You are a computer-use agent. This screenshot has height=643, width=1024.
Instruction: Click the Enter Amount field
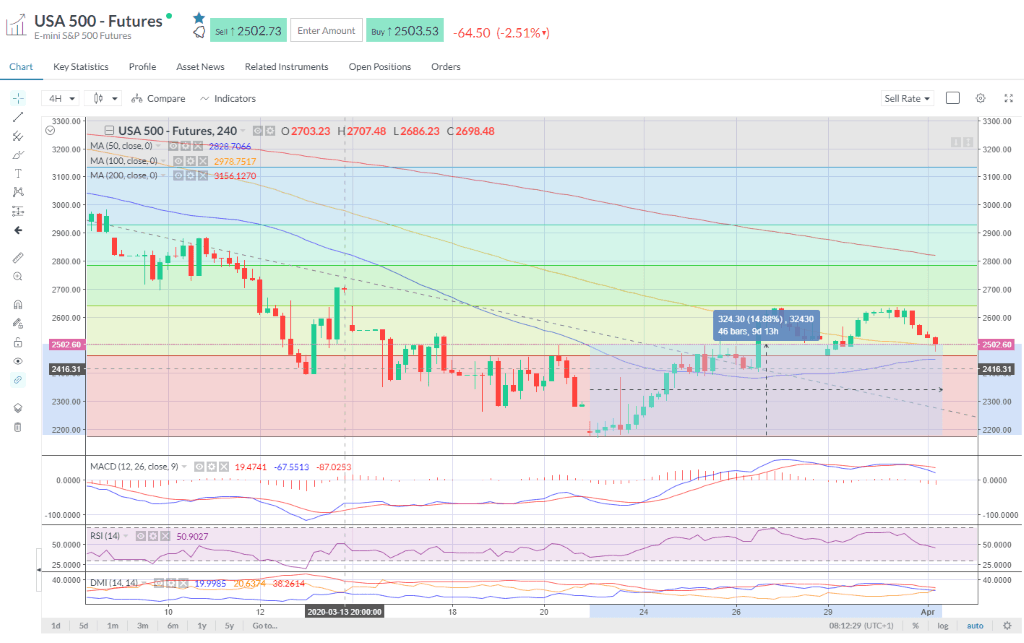[326, 31]
